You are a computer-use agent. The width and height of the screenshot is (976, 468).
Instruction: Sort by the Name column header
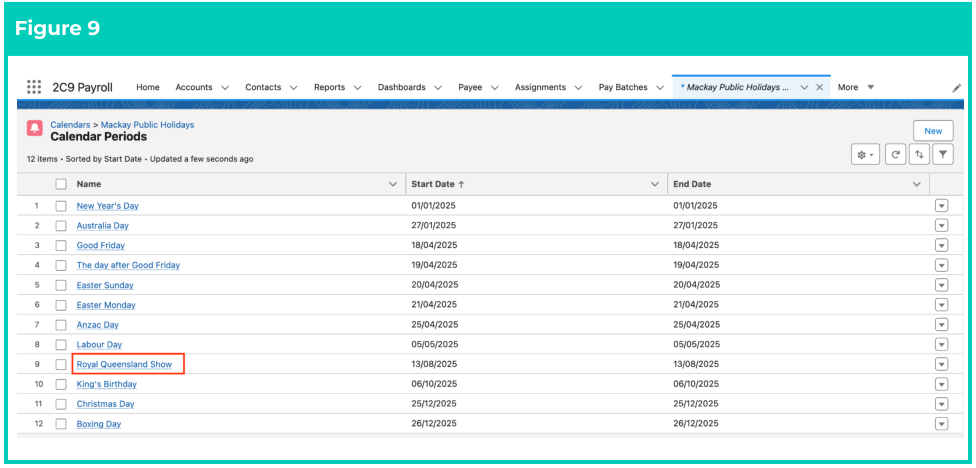coord(89,184)
